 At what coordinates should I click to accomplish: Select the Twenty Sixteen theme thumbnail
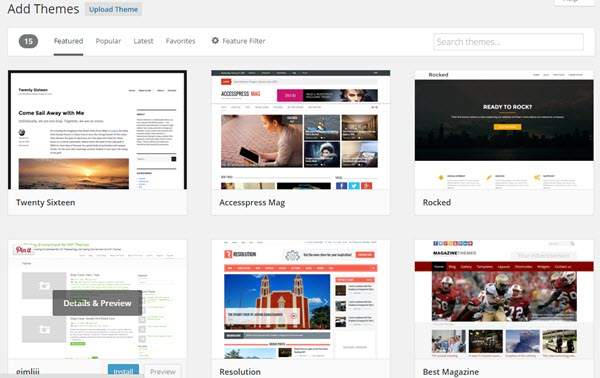point(98,130)
